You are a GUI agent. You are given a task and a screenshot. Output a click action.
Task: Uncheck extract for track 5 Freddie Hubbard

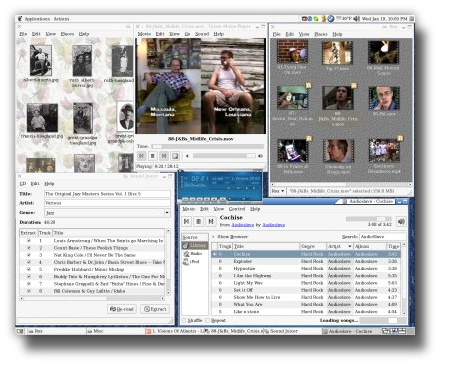29,269
